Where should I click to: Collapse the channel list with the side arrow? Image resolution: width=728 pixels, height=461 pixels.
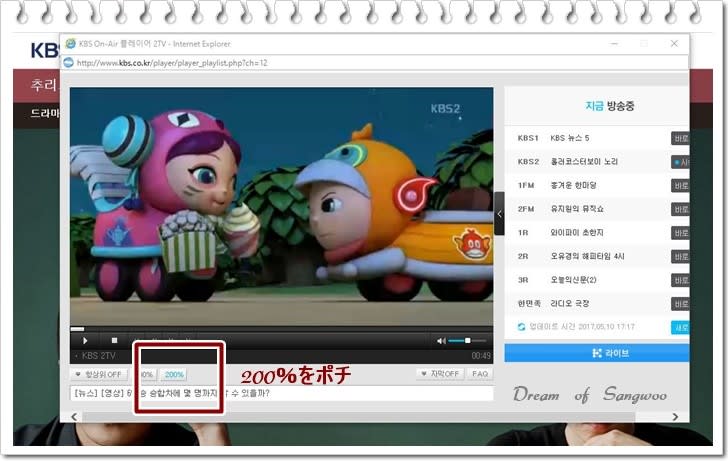point(500,214)
